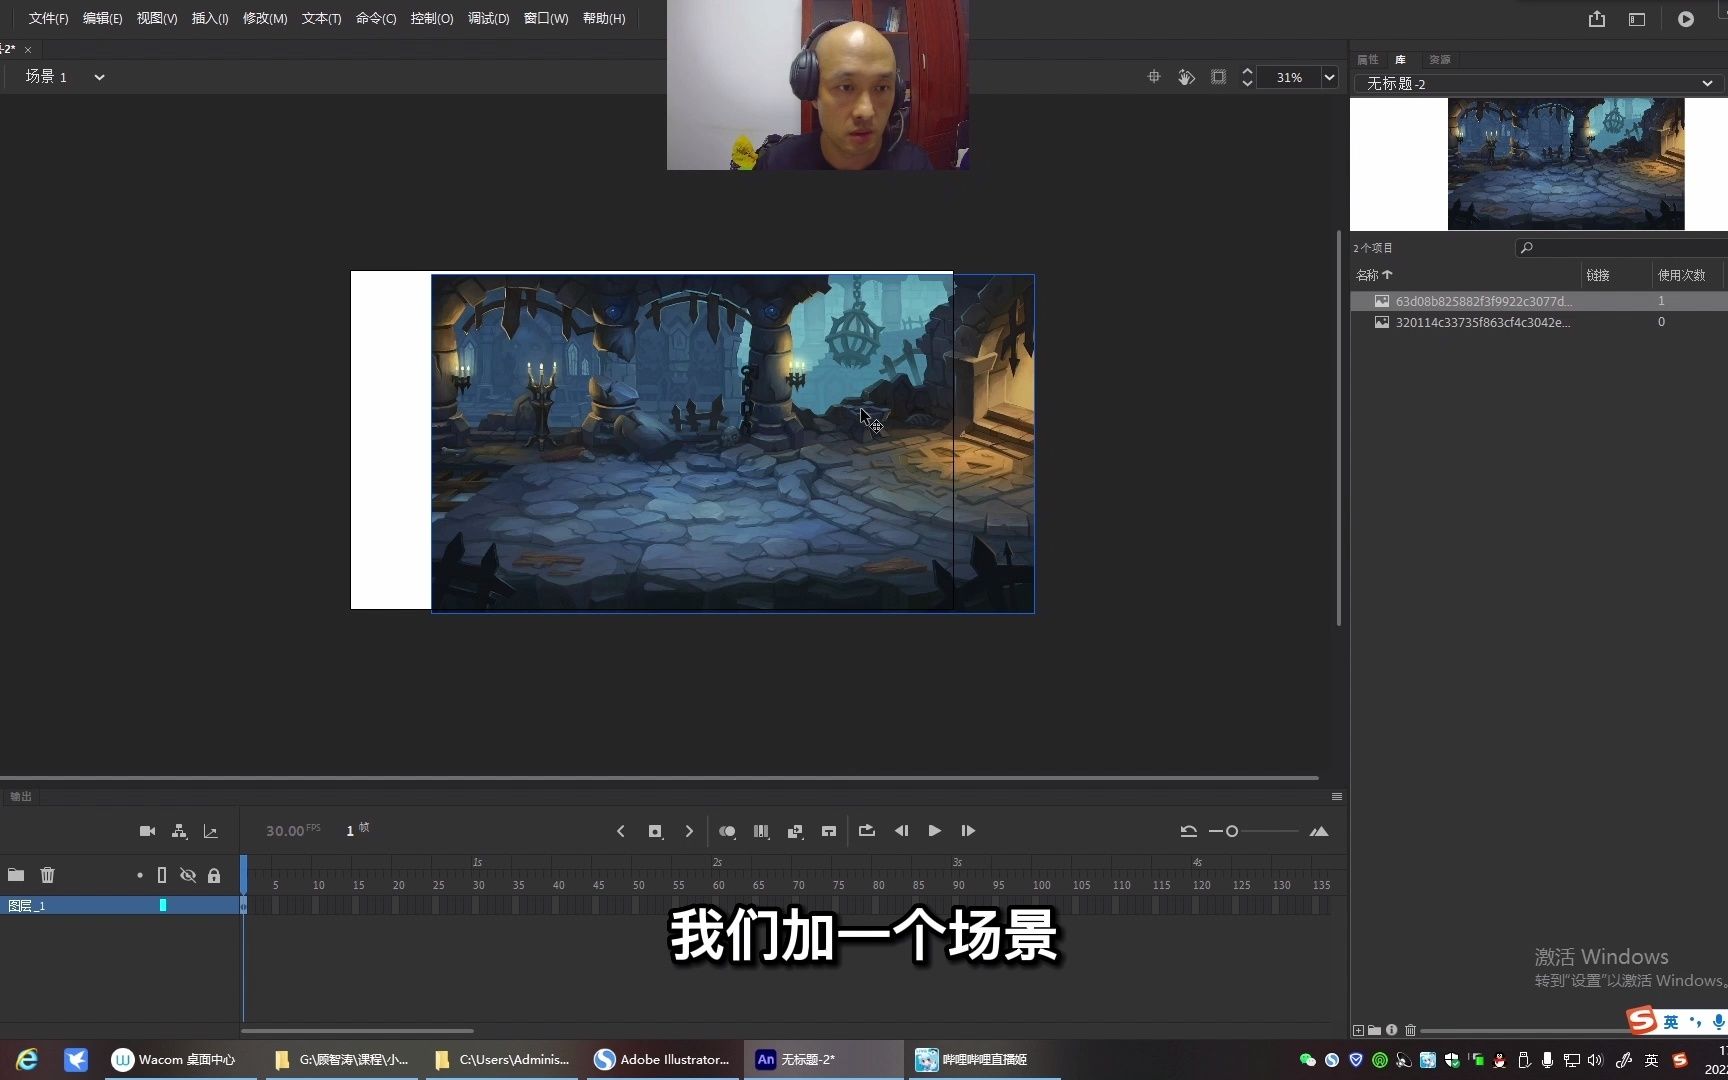The width and height of the screenshot is (1728, 1080).
Task: Open the 插入(I) menu
Action: (210, 19)
